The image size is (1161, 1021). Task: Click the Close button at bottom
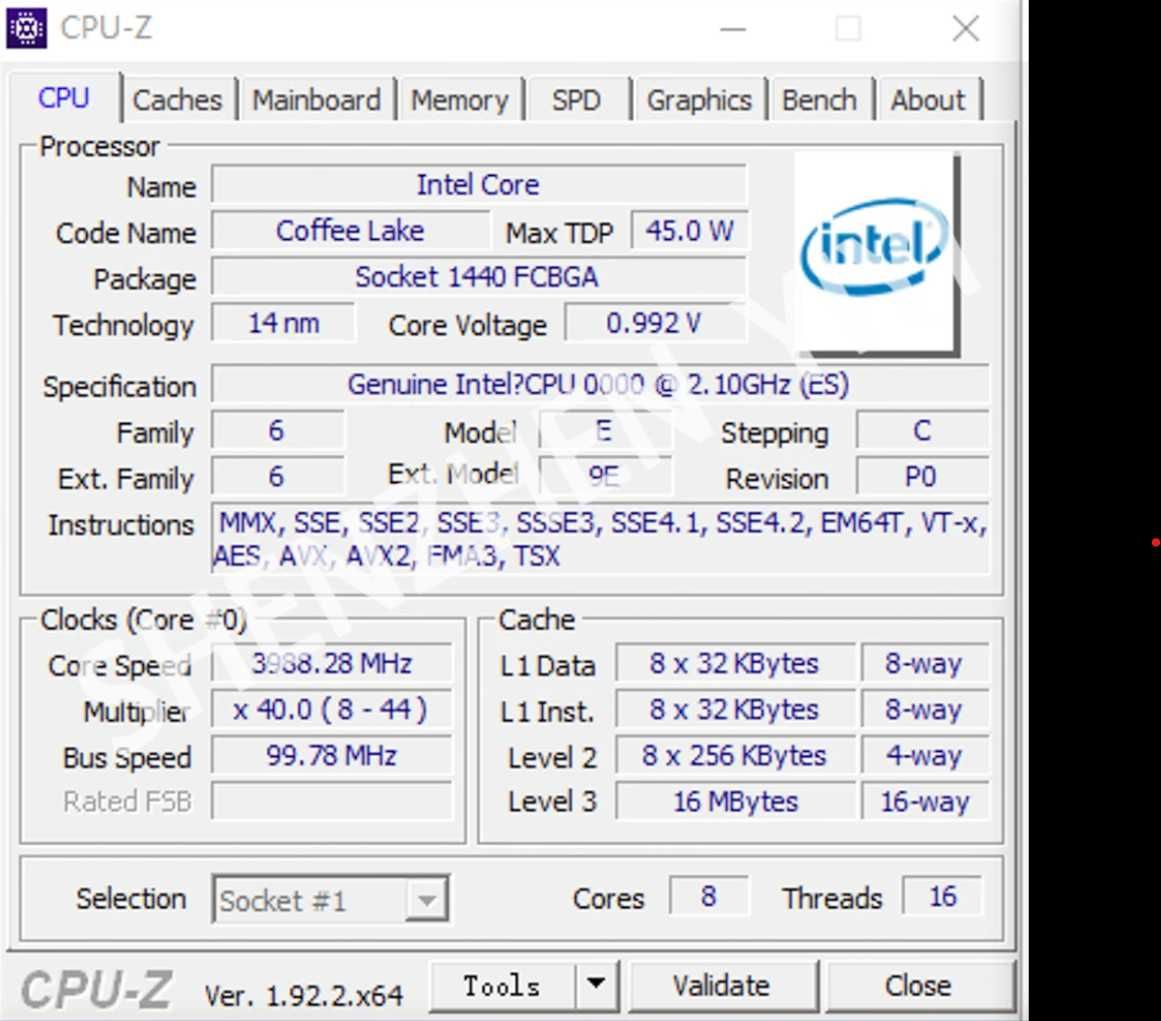pyautogui.click(x=918, y=985)
